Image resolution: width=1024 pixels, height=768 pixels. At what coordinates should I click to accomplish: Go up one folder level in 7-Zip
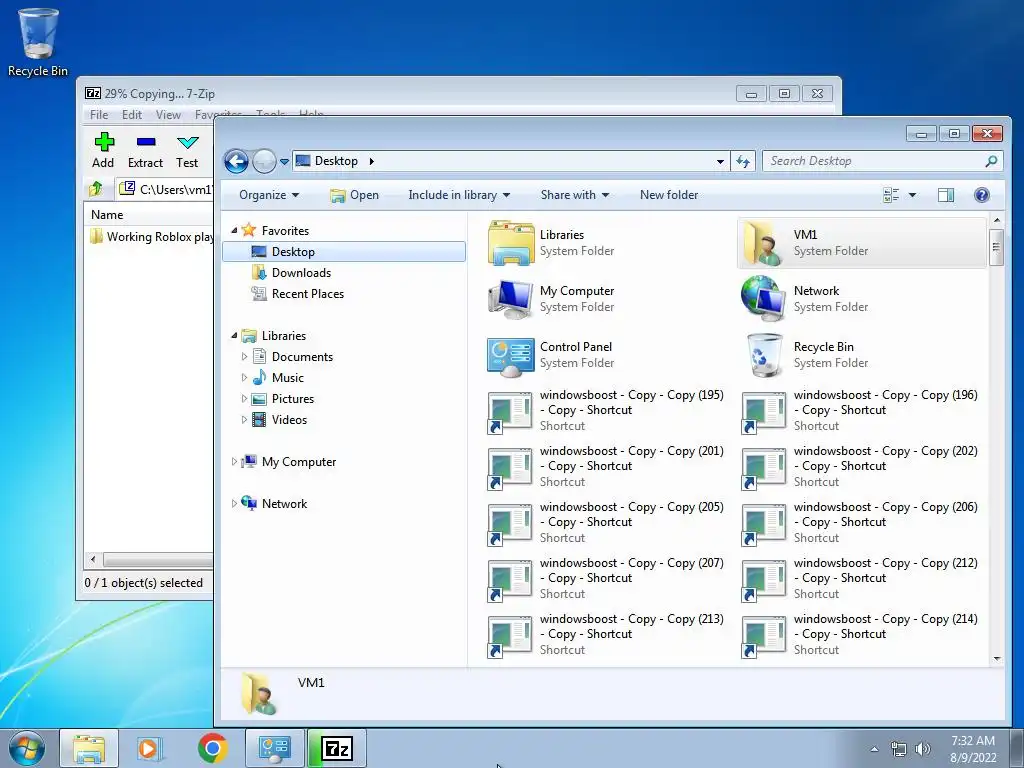click(x=96, y=189)
